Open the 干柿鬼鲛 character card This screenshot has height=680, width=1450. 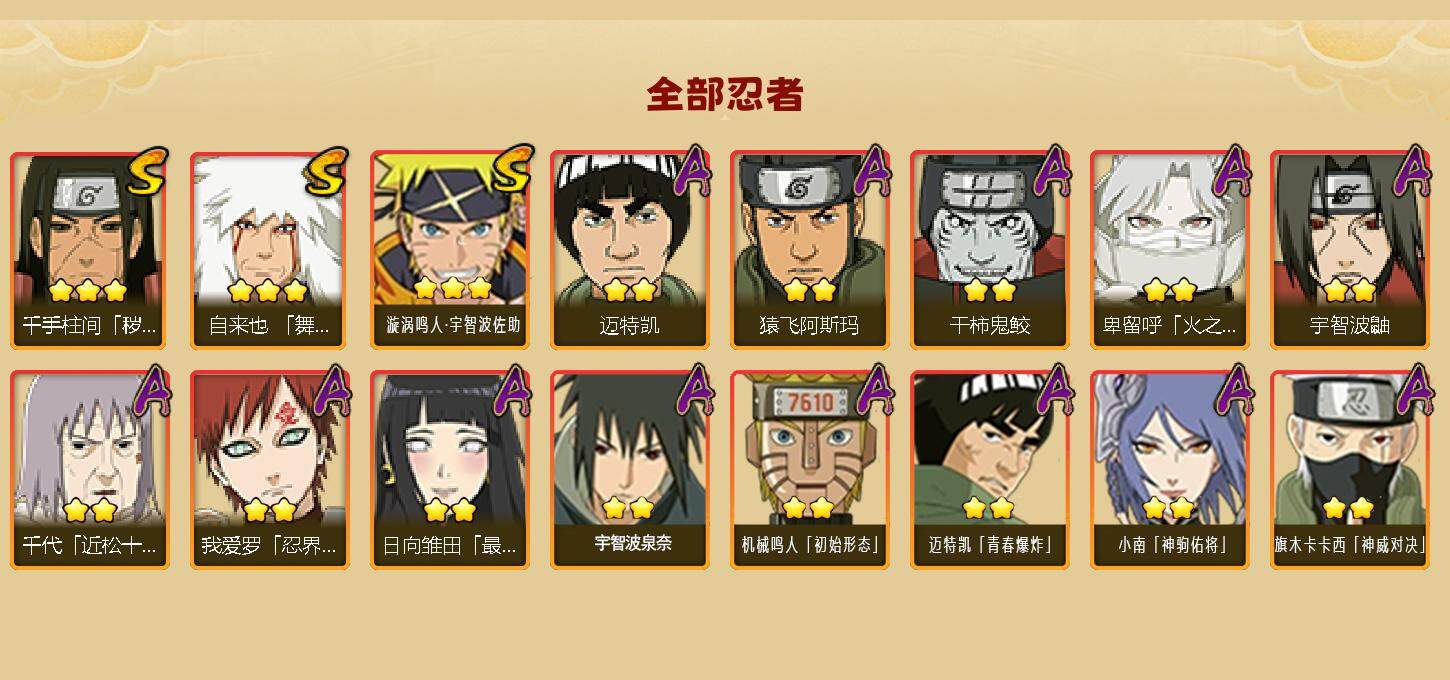tap(990, 250)
